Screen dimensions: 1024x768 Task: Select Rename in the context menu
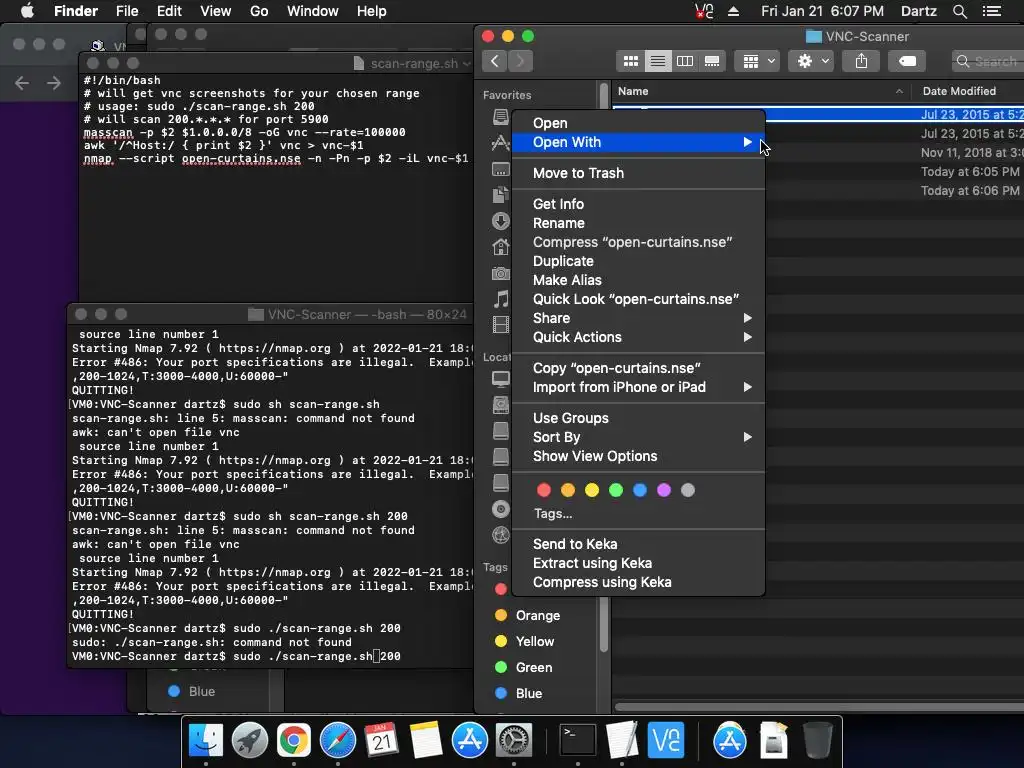pos(638,223)
